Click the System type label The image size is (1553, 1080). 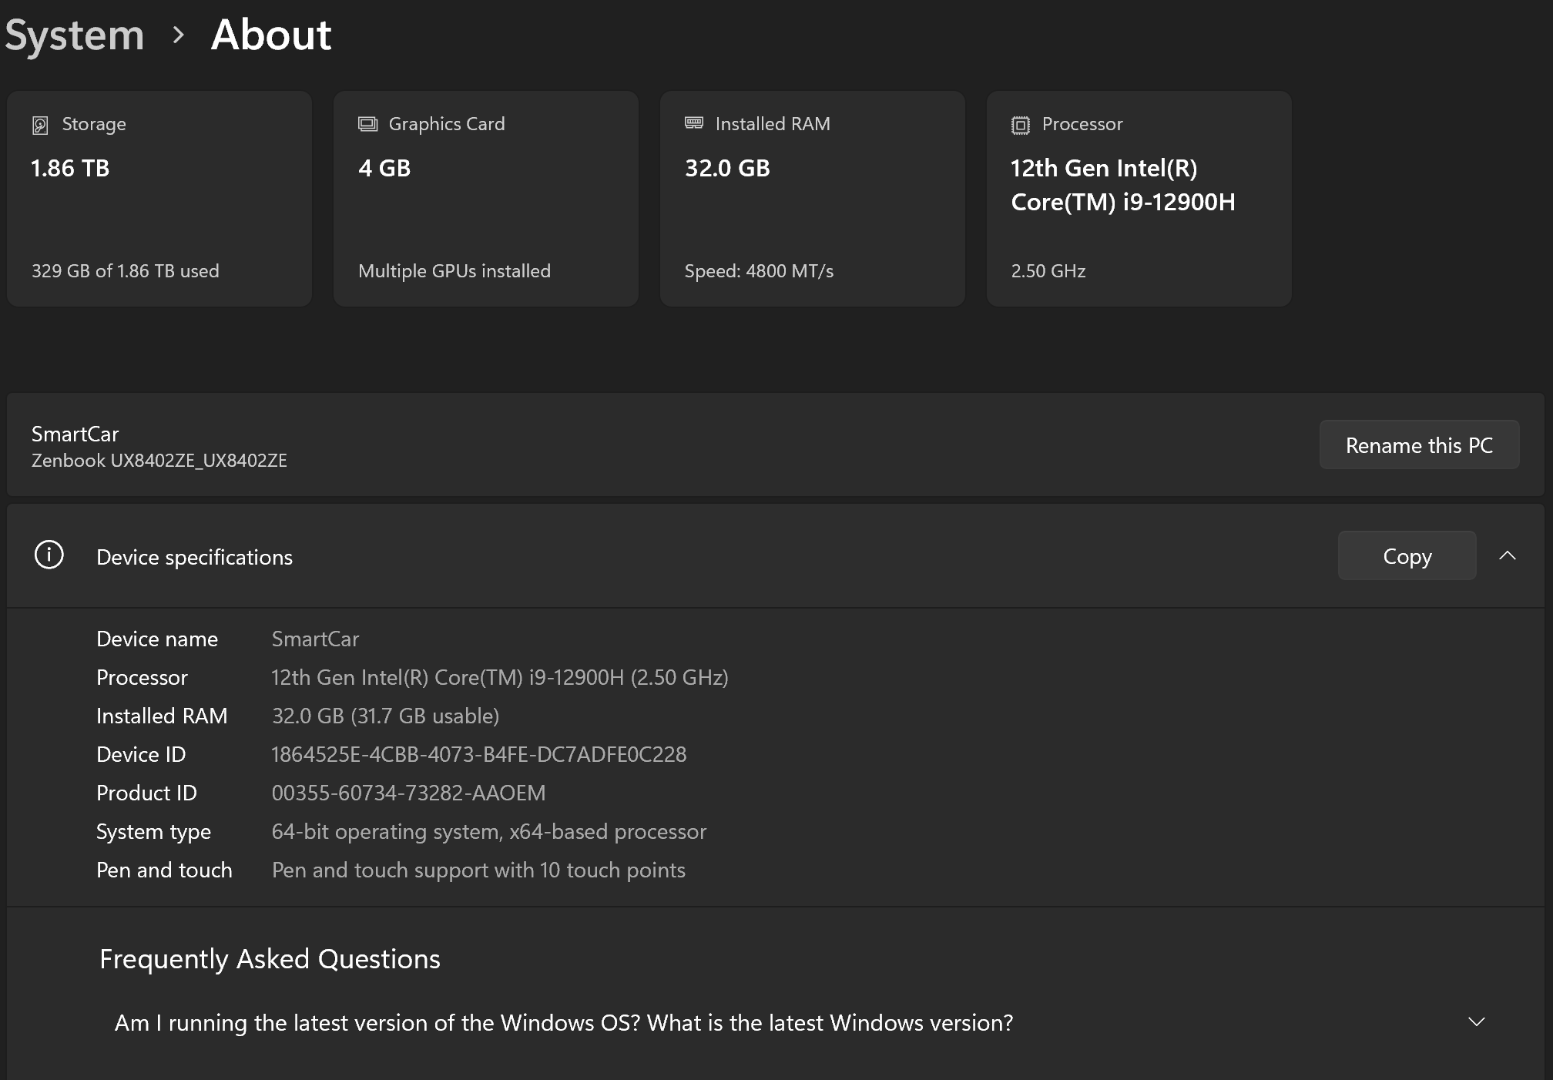[x=154, y=832]
